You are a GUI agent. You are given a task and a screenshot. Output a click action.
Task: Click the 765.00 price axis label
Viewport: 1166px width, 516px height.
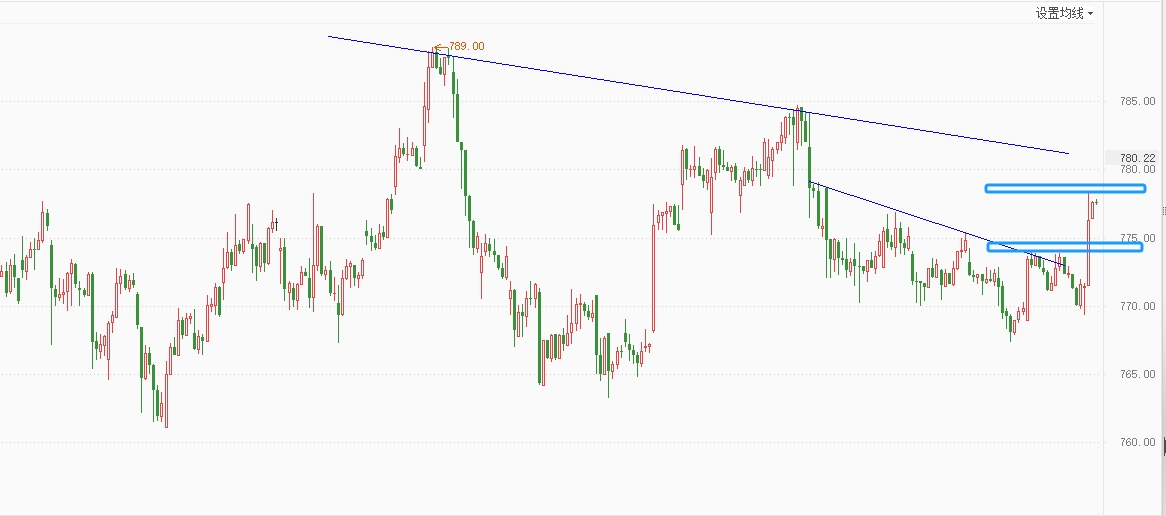[x=1138, y=374]
